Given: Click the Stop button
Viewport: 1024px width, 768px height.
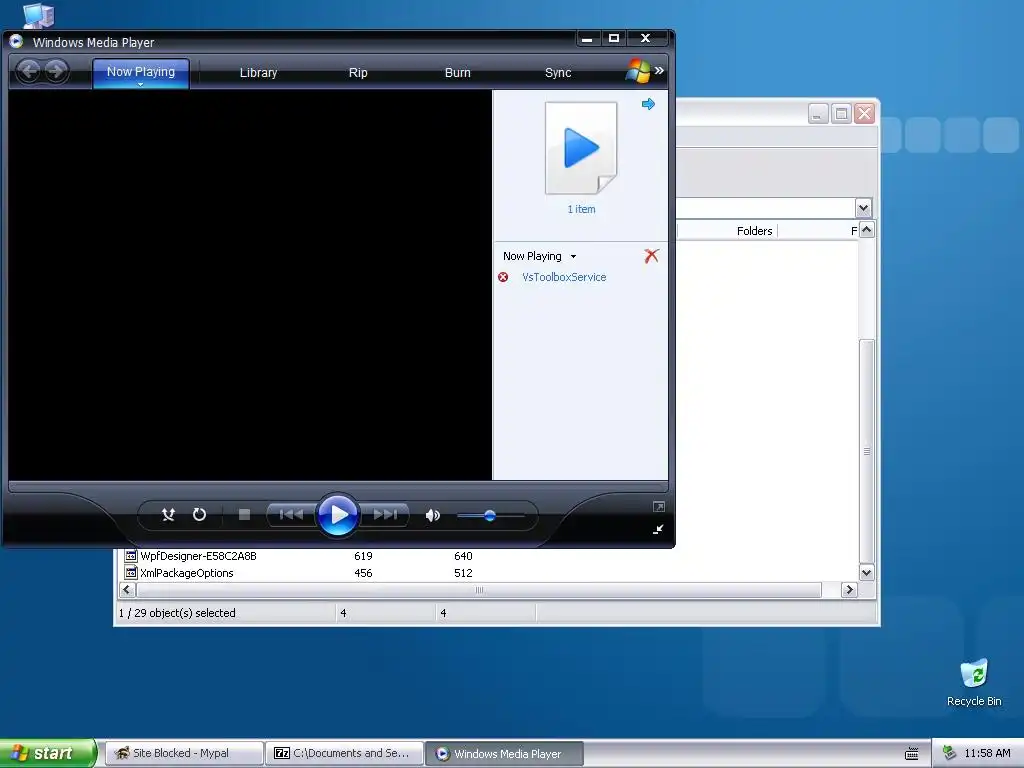Looking at the screenshot, I should tap(244, 515).
